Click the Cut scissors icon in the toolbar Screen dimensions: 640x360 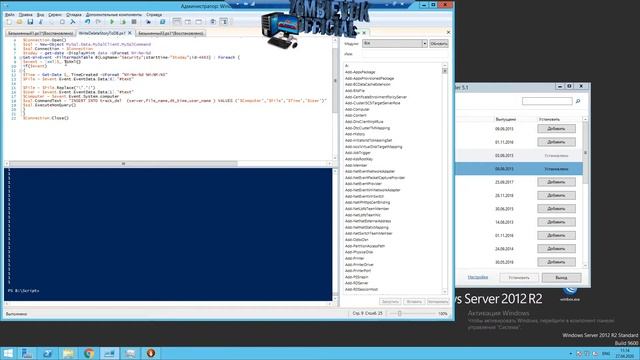pos(41,22)
